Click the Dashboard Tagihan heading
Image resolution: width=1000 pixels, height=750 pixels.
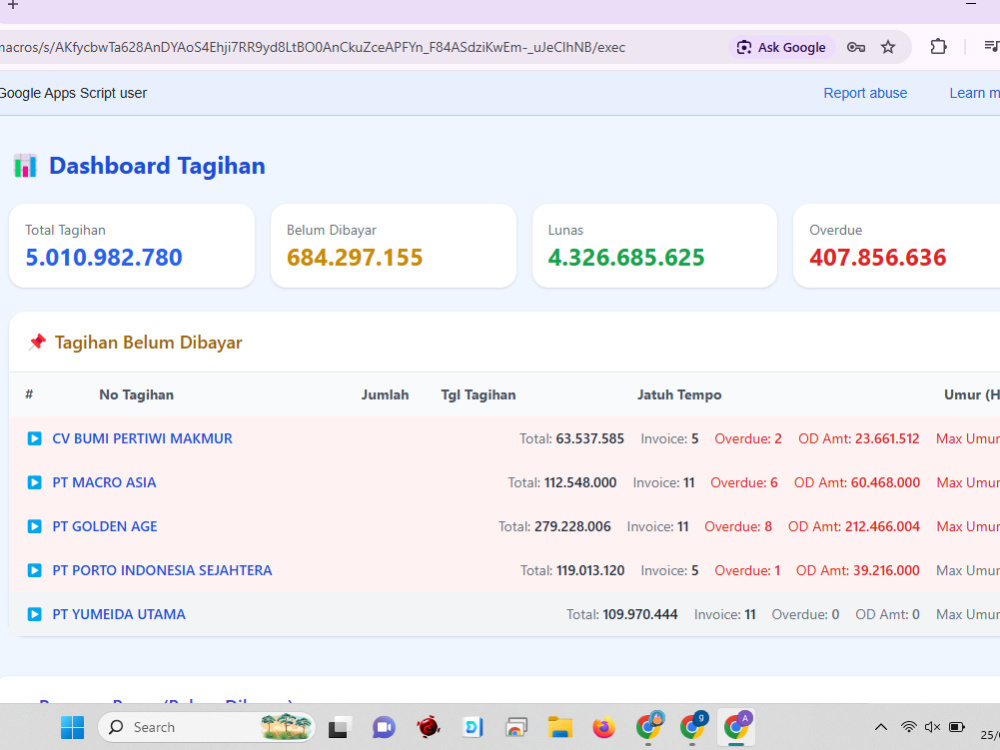157,166
